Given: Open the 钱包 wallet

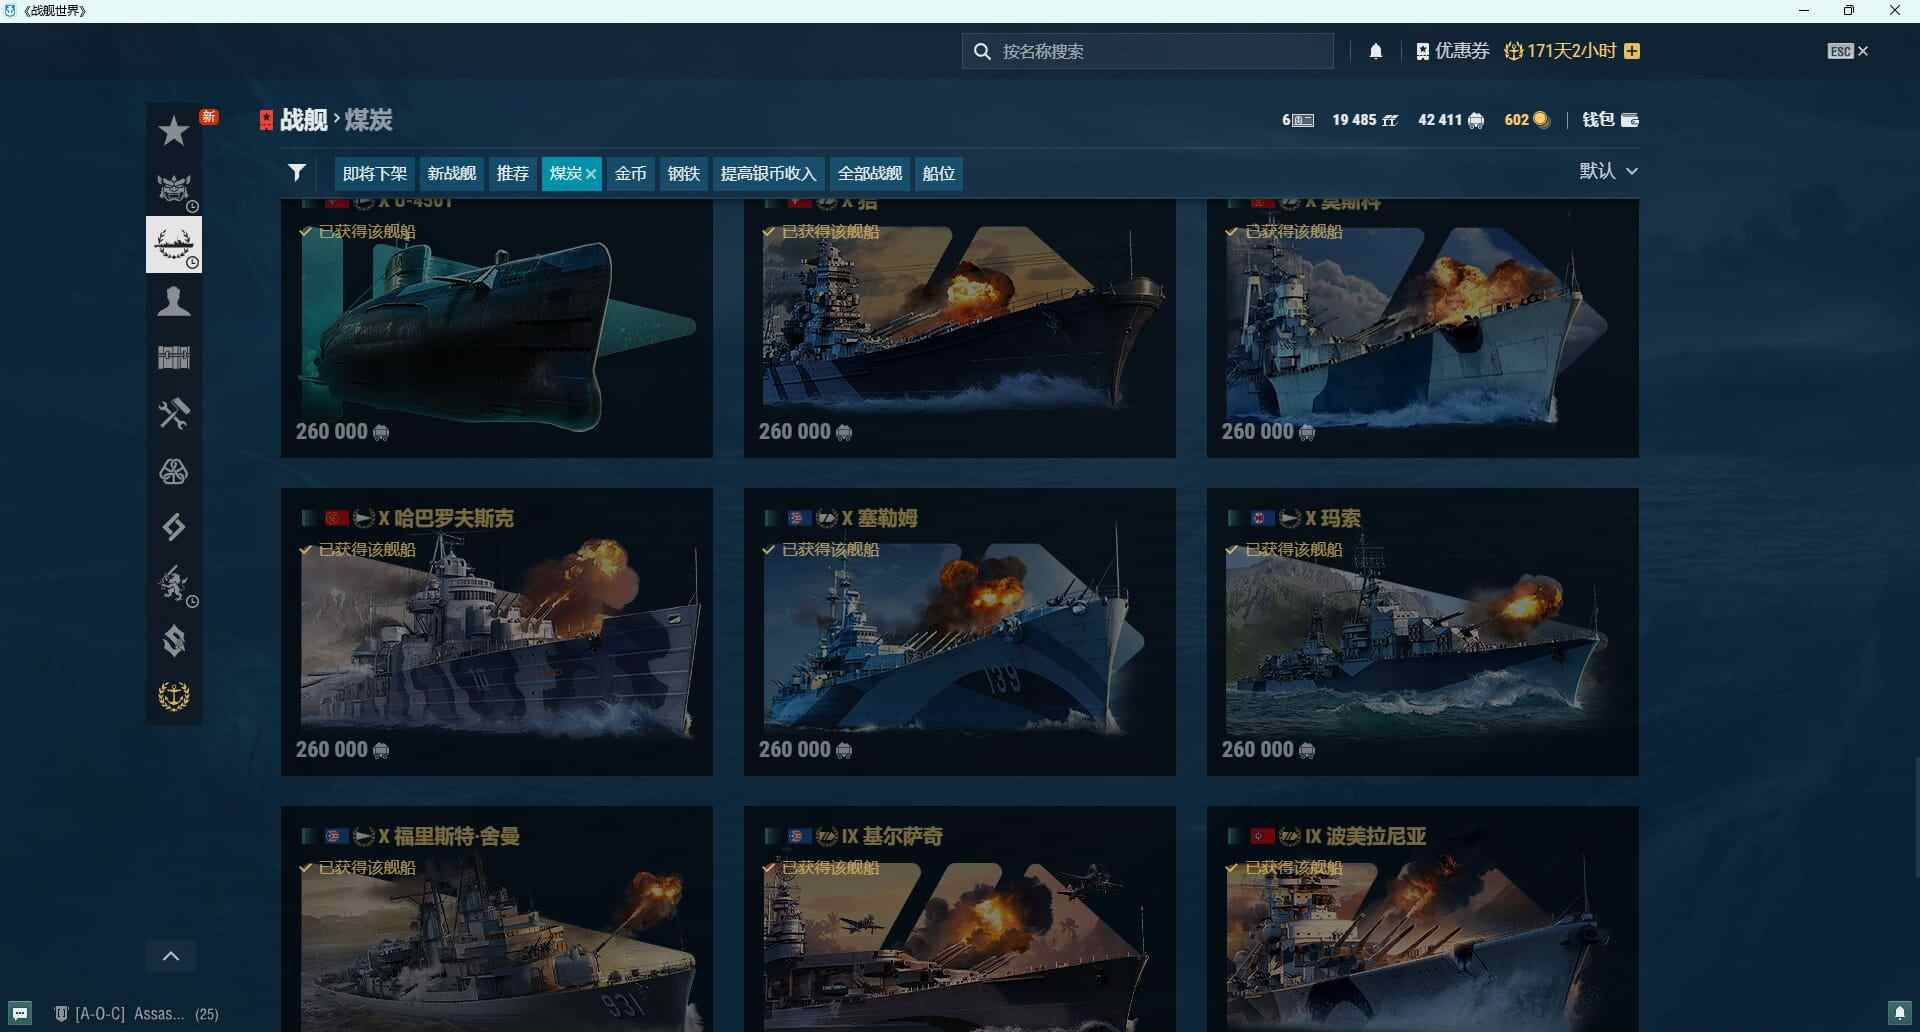Looking at the screenshot, I should (x=1610, y=120).
